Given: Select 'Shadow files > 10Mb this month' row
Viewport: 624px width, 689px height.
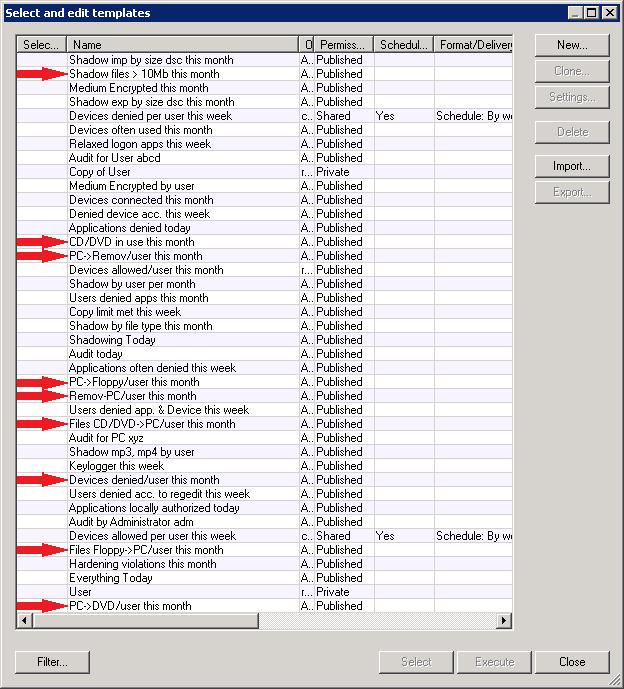Looking at the screenshot, I should pyautogui.click(x=265, y=74).
